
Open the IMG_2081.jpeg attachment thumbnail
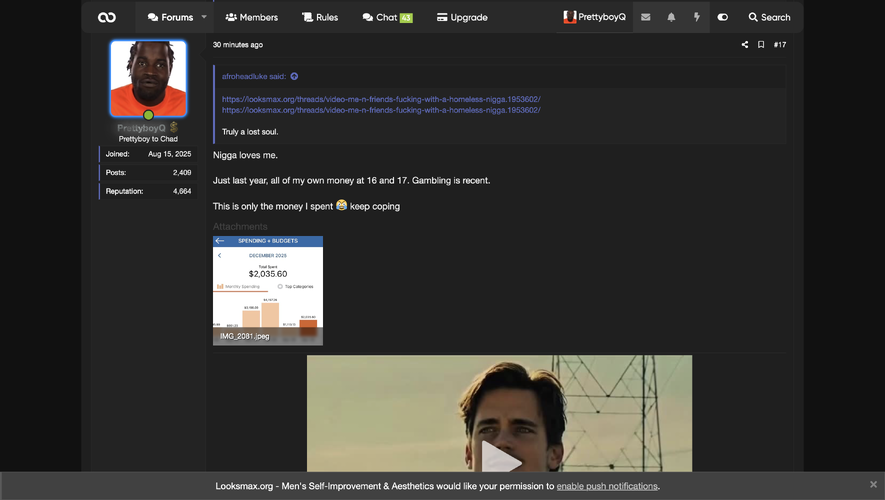point(268,291)
